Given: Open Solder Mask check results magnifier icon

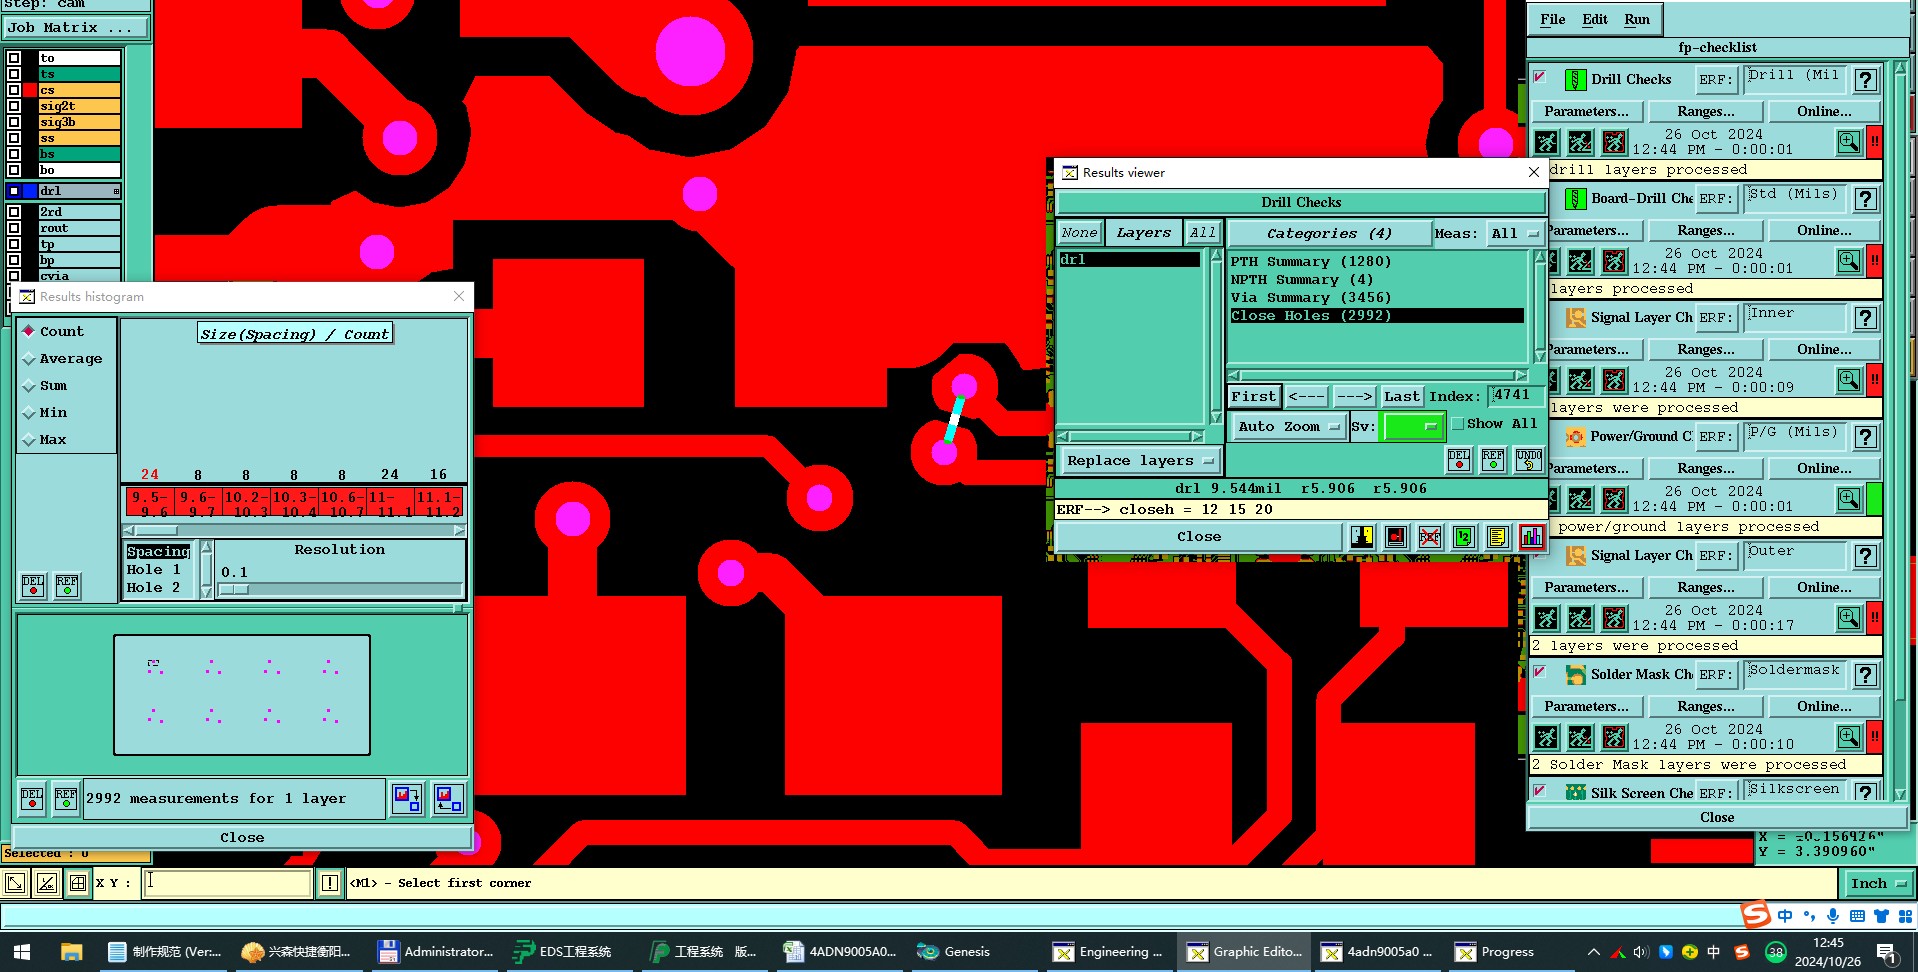Looking at the screenshot, I should point(1849,737).
